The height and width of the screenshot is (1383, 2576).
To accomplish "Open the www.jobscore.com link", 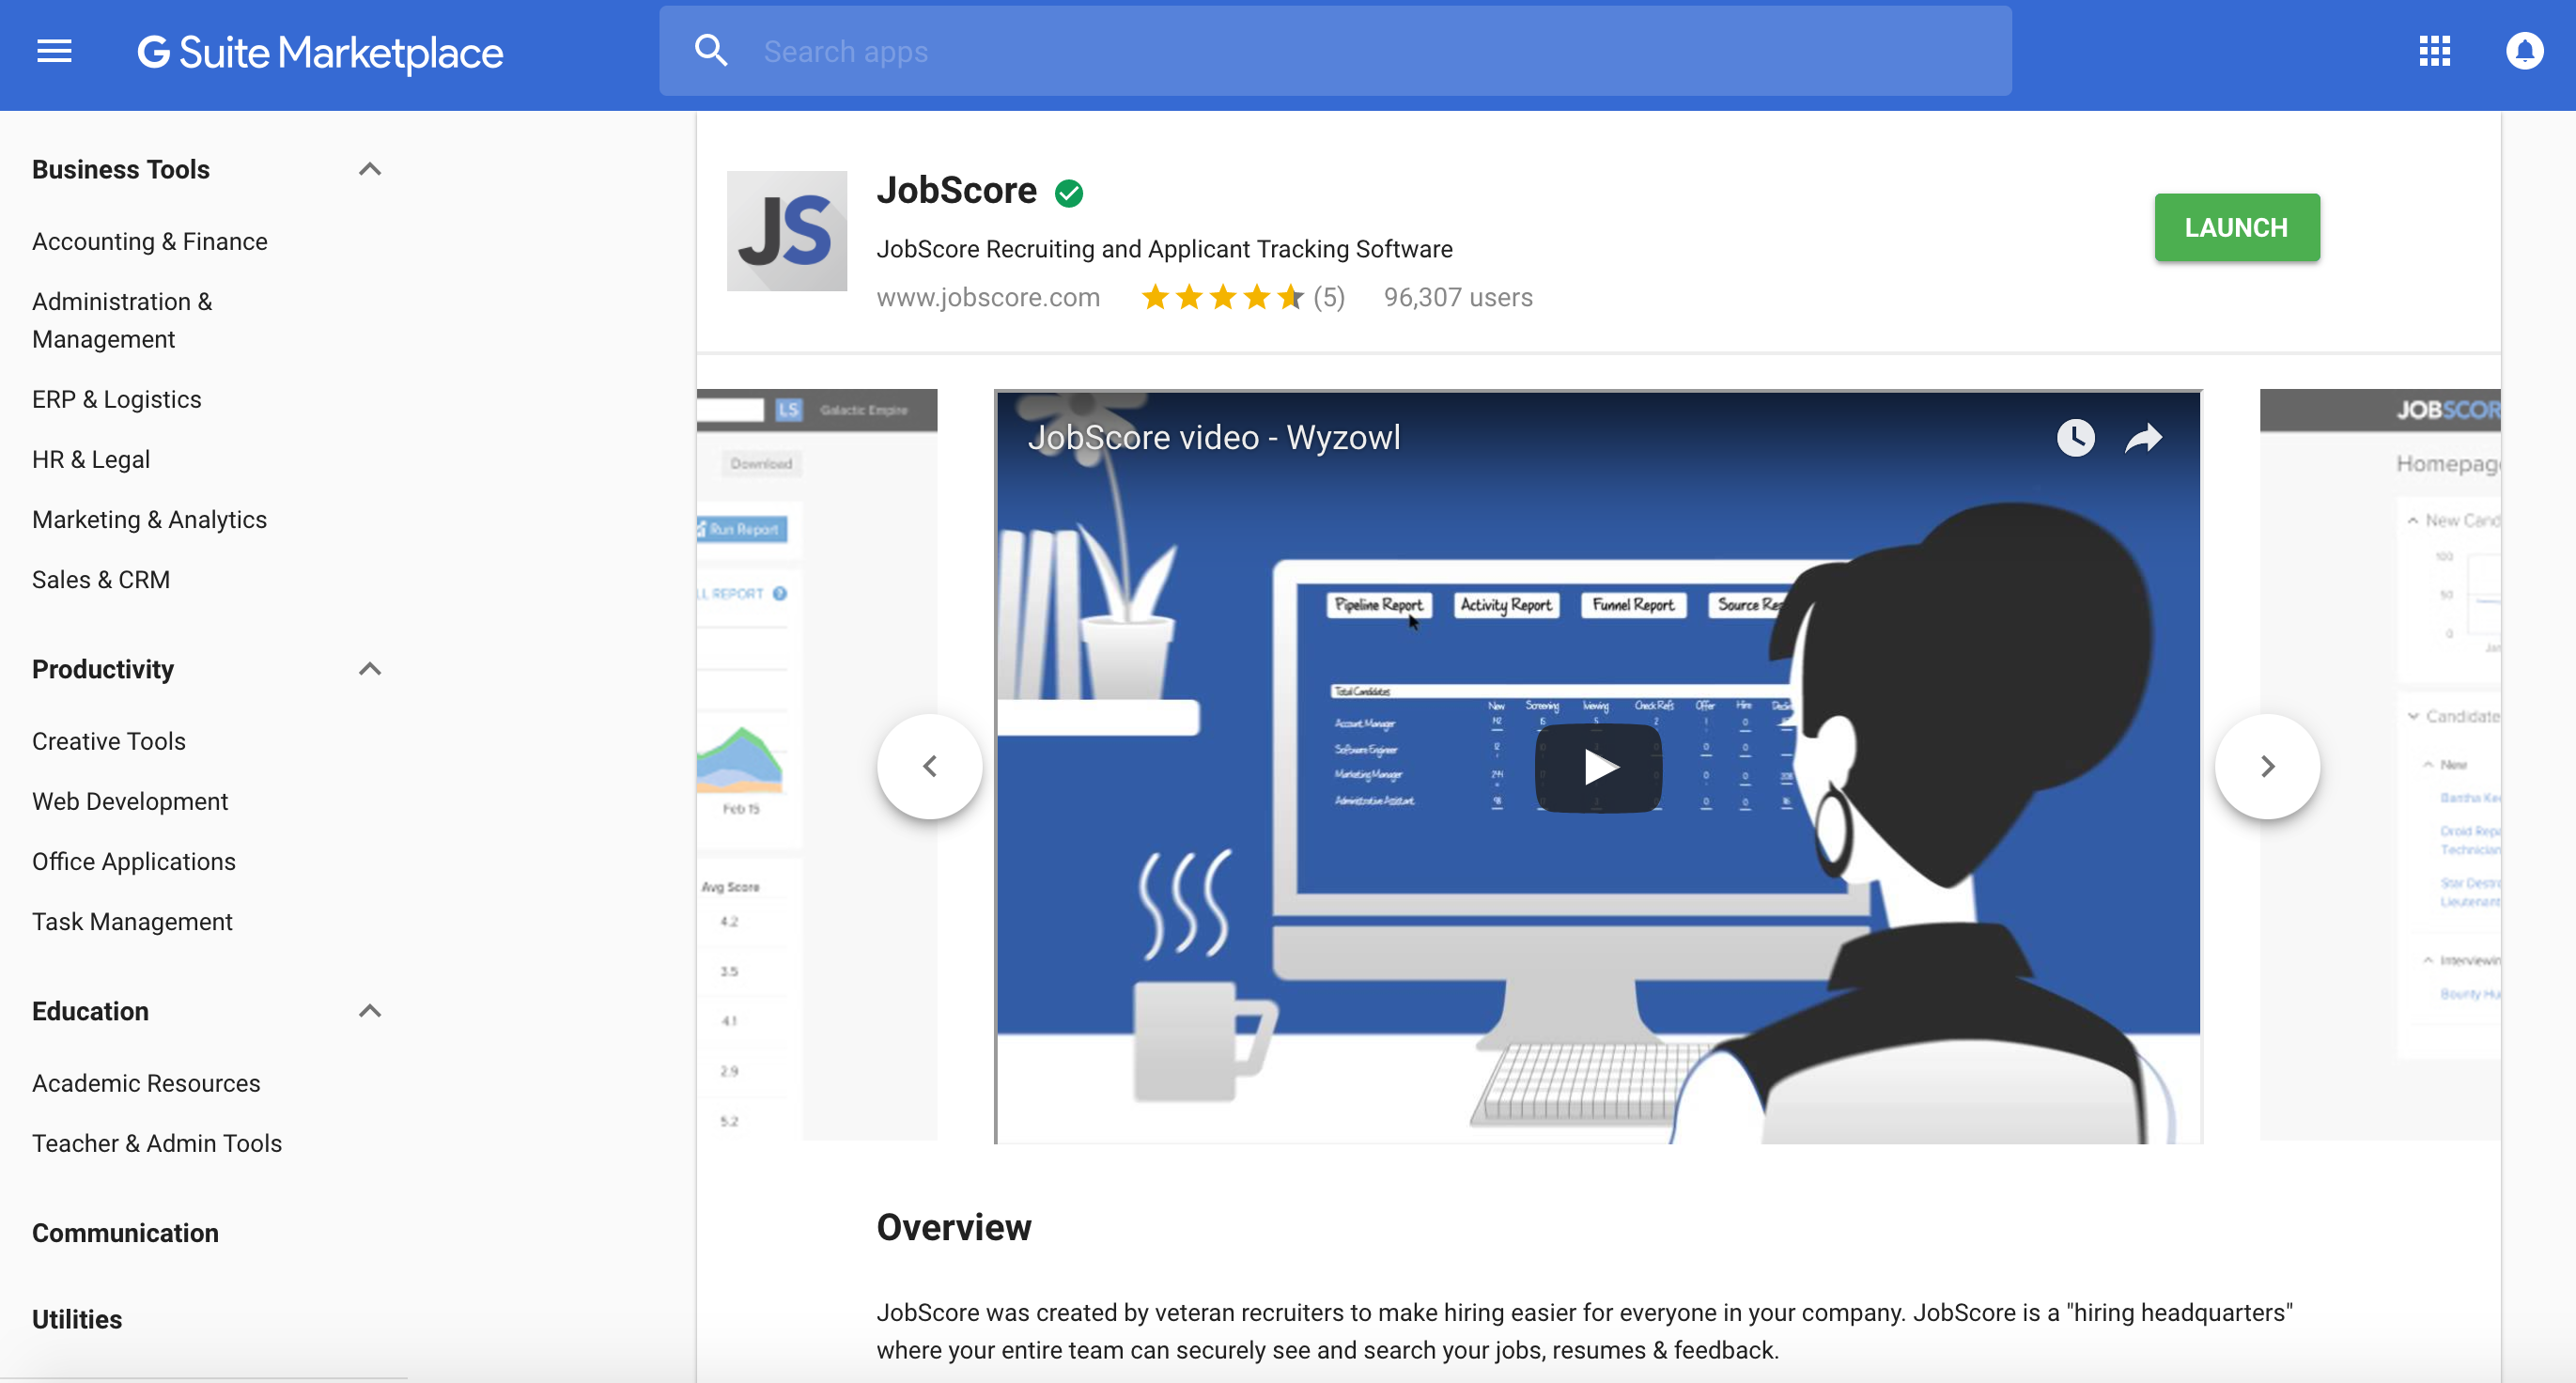I will [x=988, y=297].
